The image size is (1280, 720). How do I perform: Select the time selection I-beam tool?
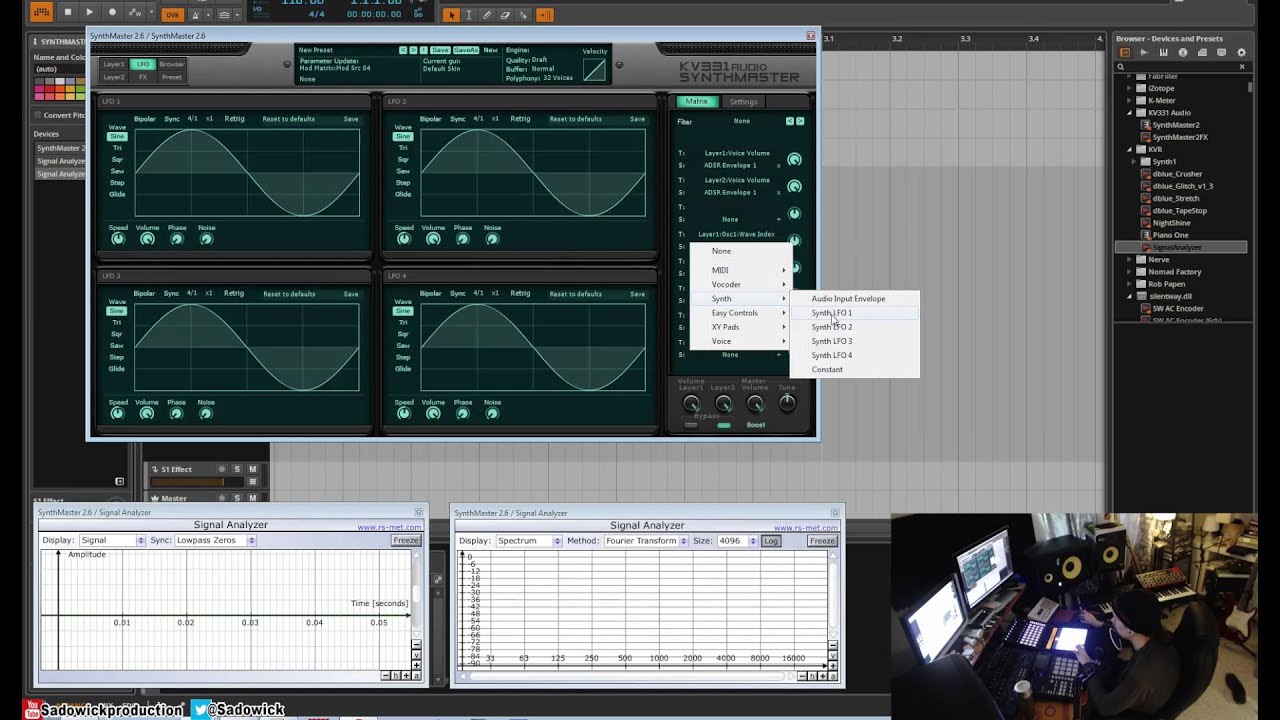coord(468,15)
